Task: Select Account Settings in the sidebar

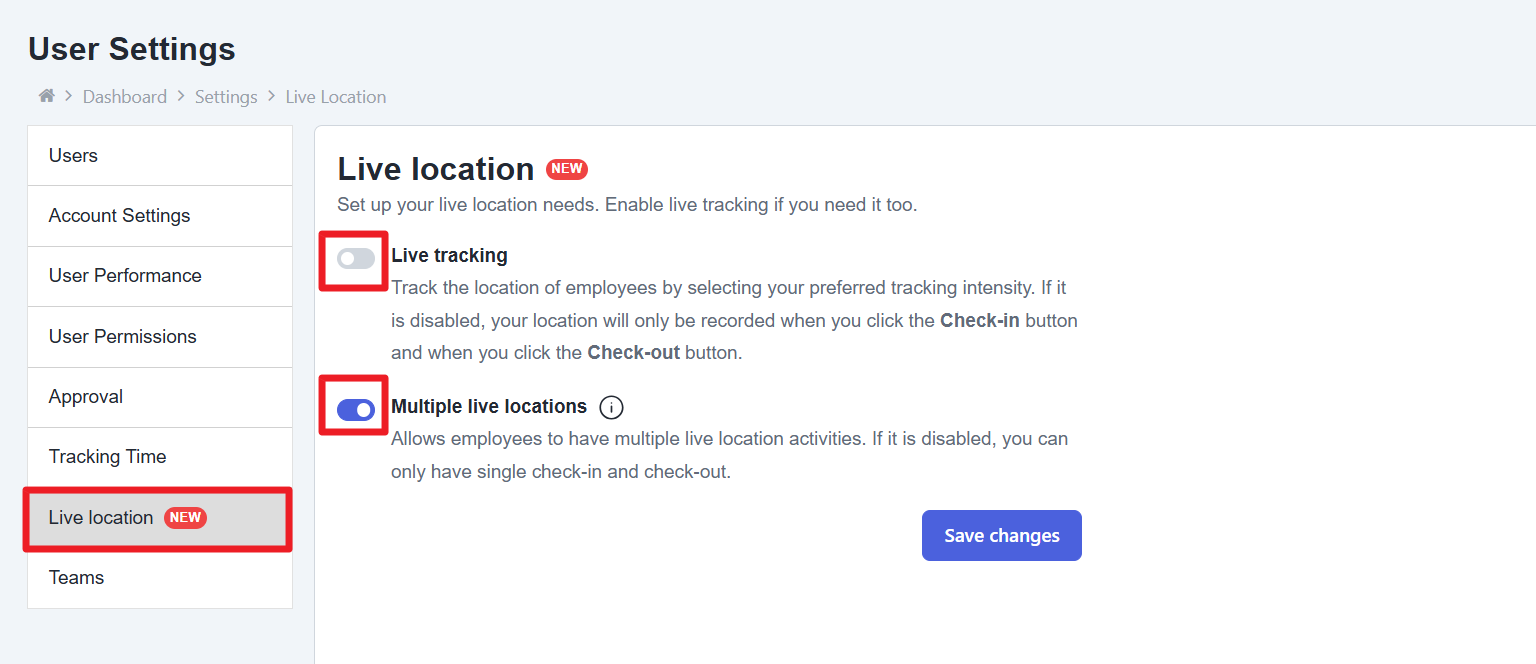Action: click(119, 216)
